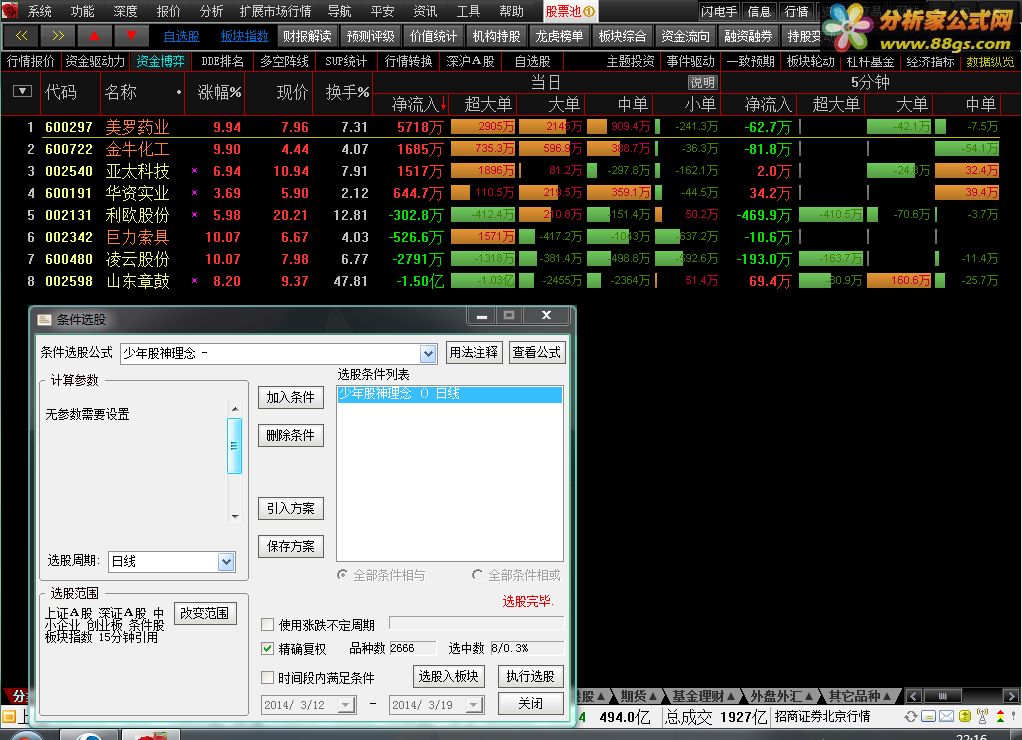This screenshot has height=740, width=1022.
Task: Click 执行选股 button
Action: click(531, 676)
